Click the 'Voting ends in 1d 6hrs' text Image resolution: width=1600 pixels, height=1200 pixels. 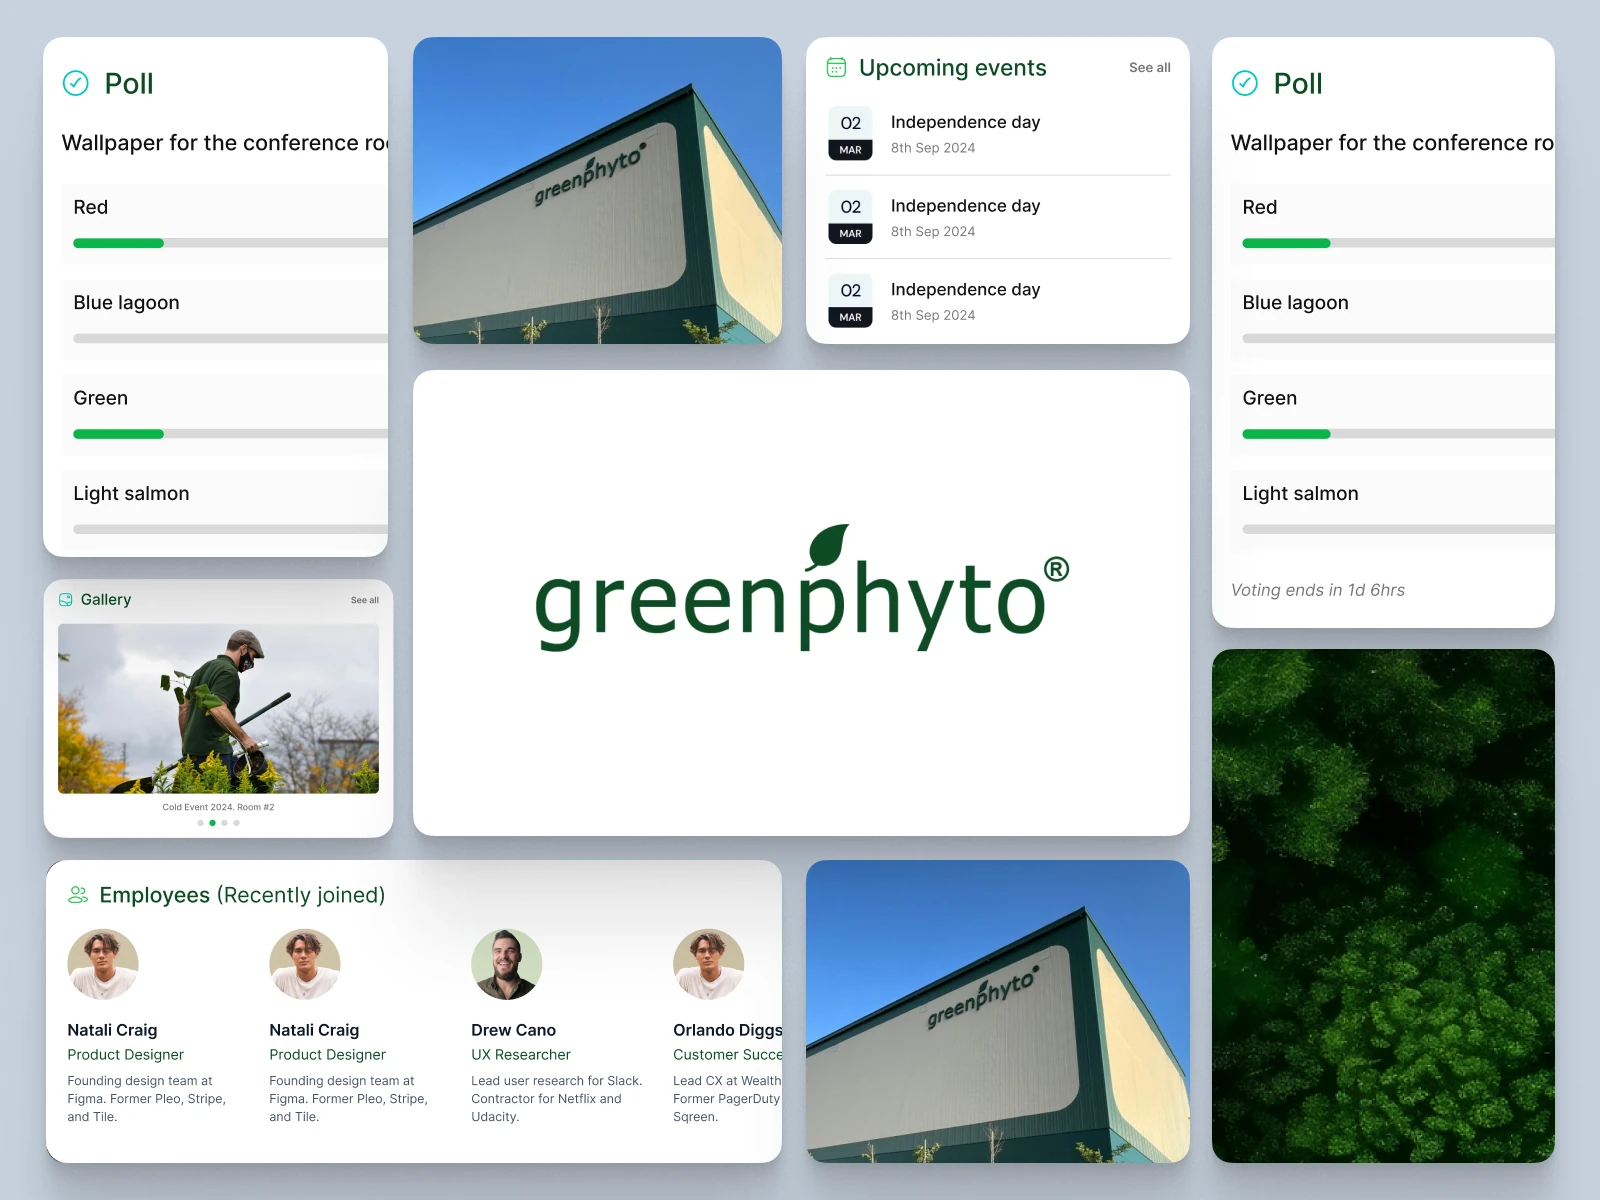click(x=1318, y=590)
